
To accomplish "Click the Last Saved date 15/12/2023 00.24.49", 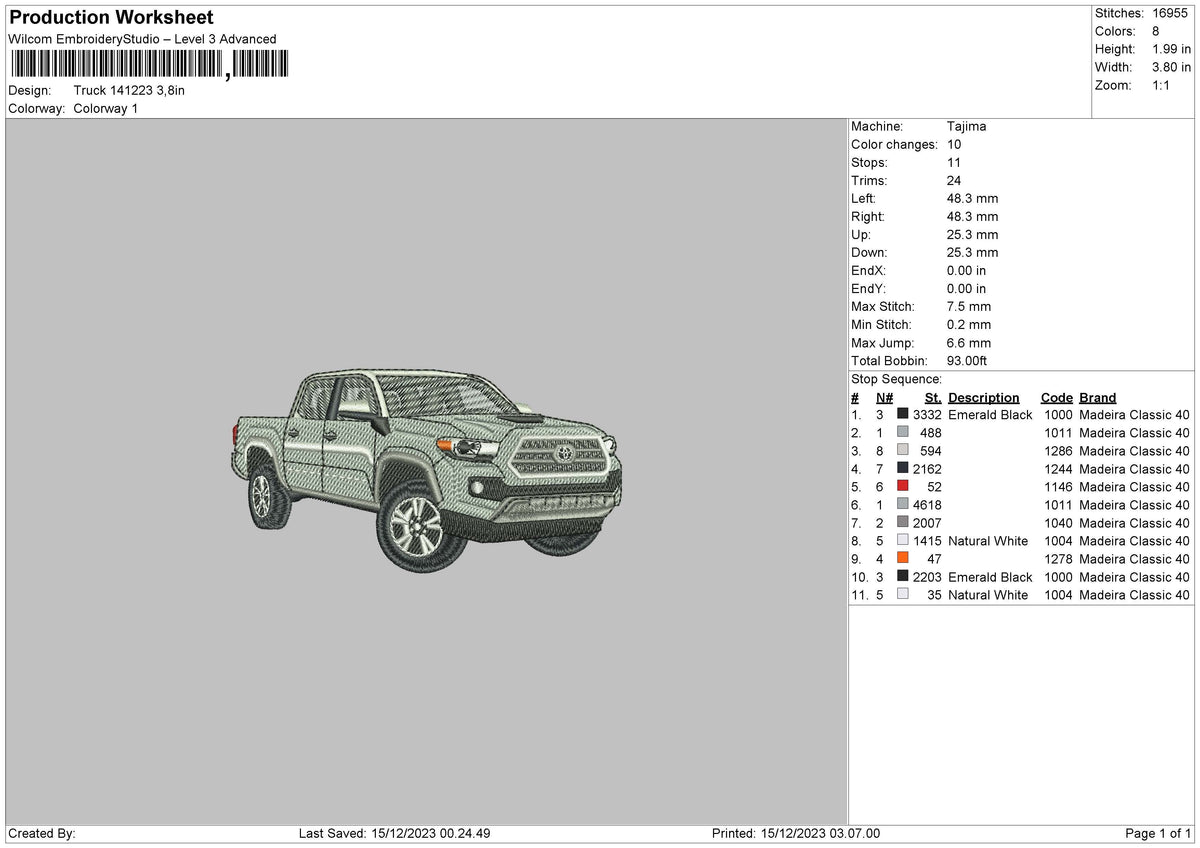I will tap(429, 833).
